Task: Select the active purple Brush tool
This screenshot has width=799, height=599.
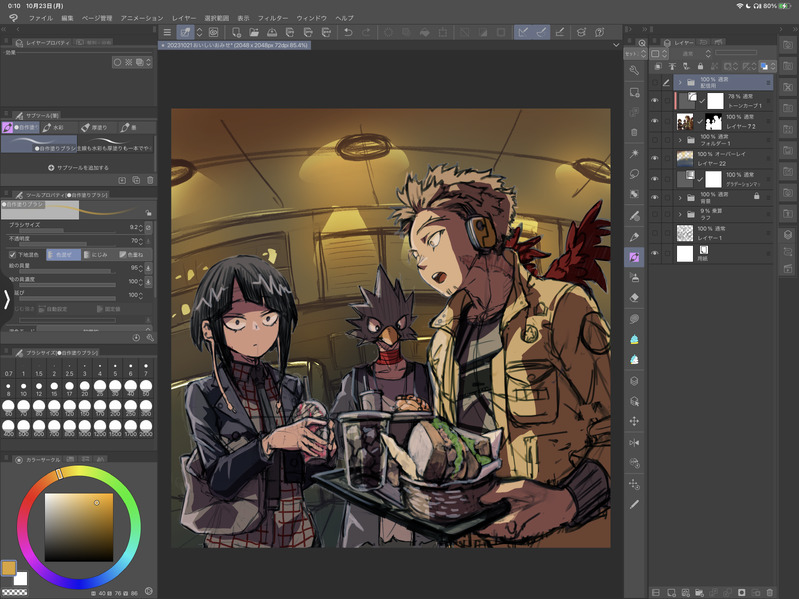Action: 634,257
